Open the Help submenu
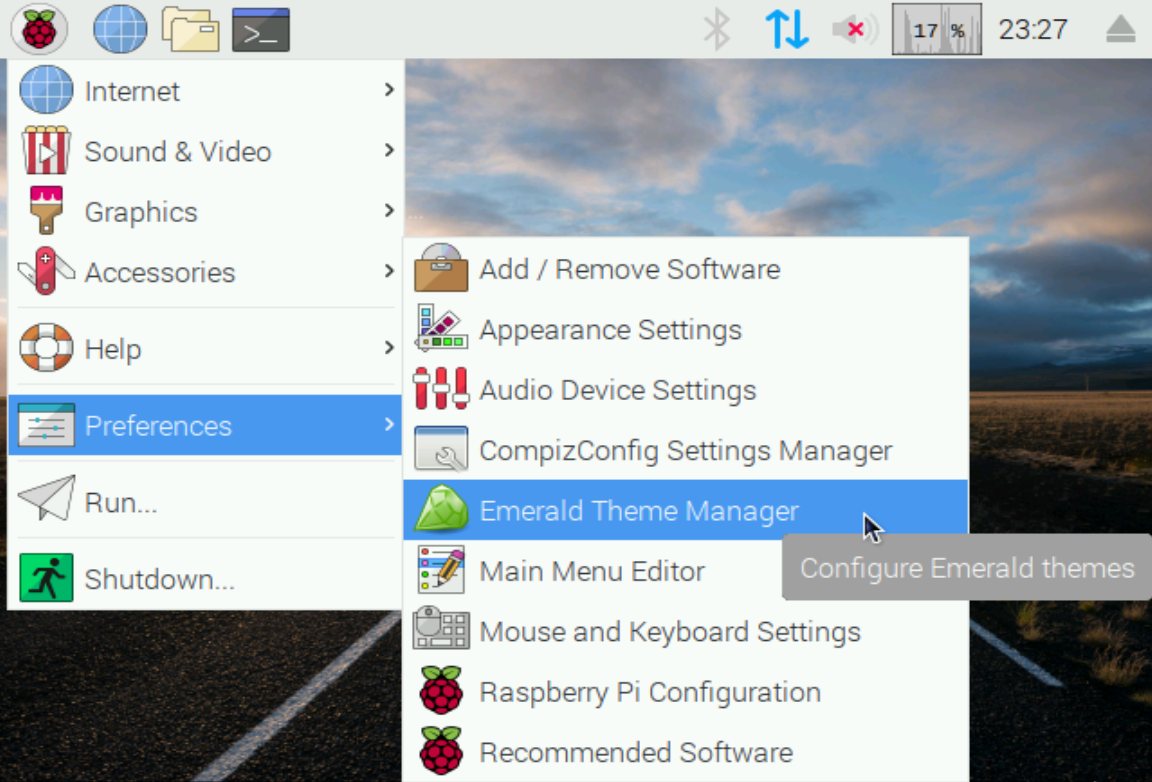This screenshot has height=782, width=1152. [205, 347]
